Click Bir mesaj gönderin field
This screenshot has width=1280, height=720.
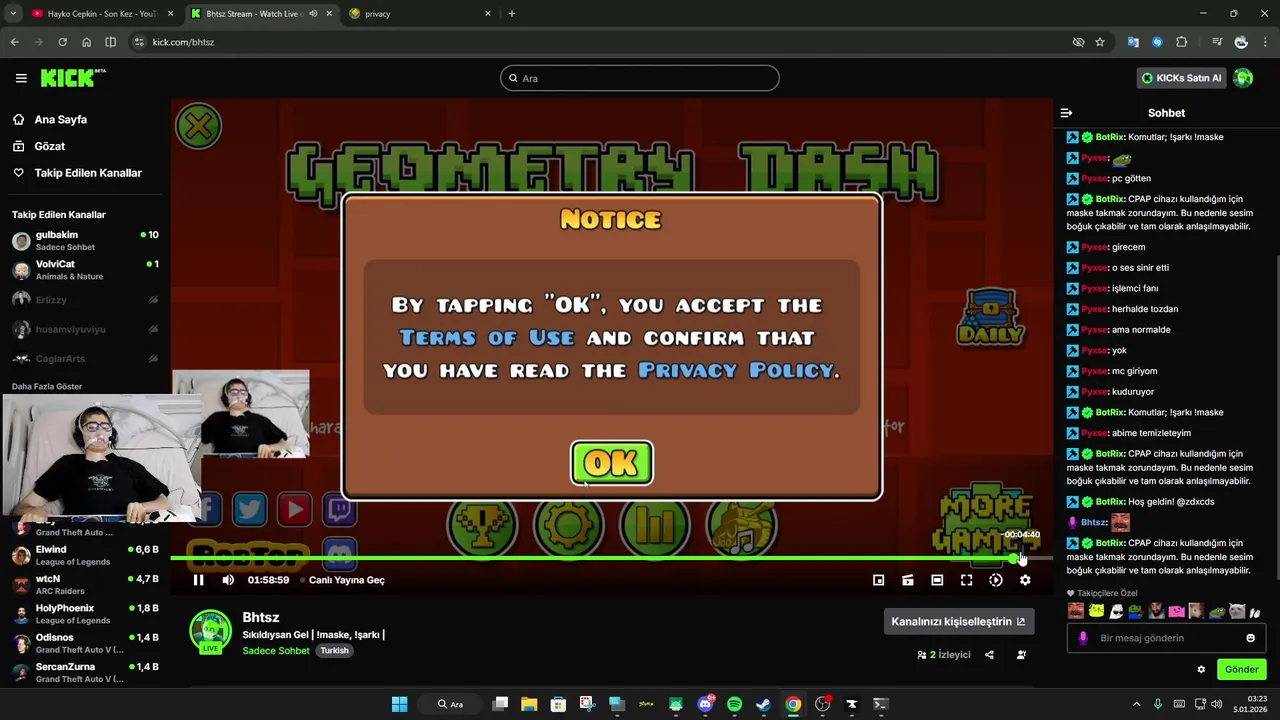[1166, 638]
